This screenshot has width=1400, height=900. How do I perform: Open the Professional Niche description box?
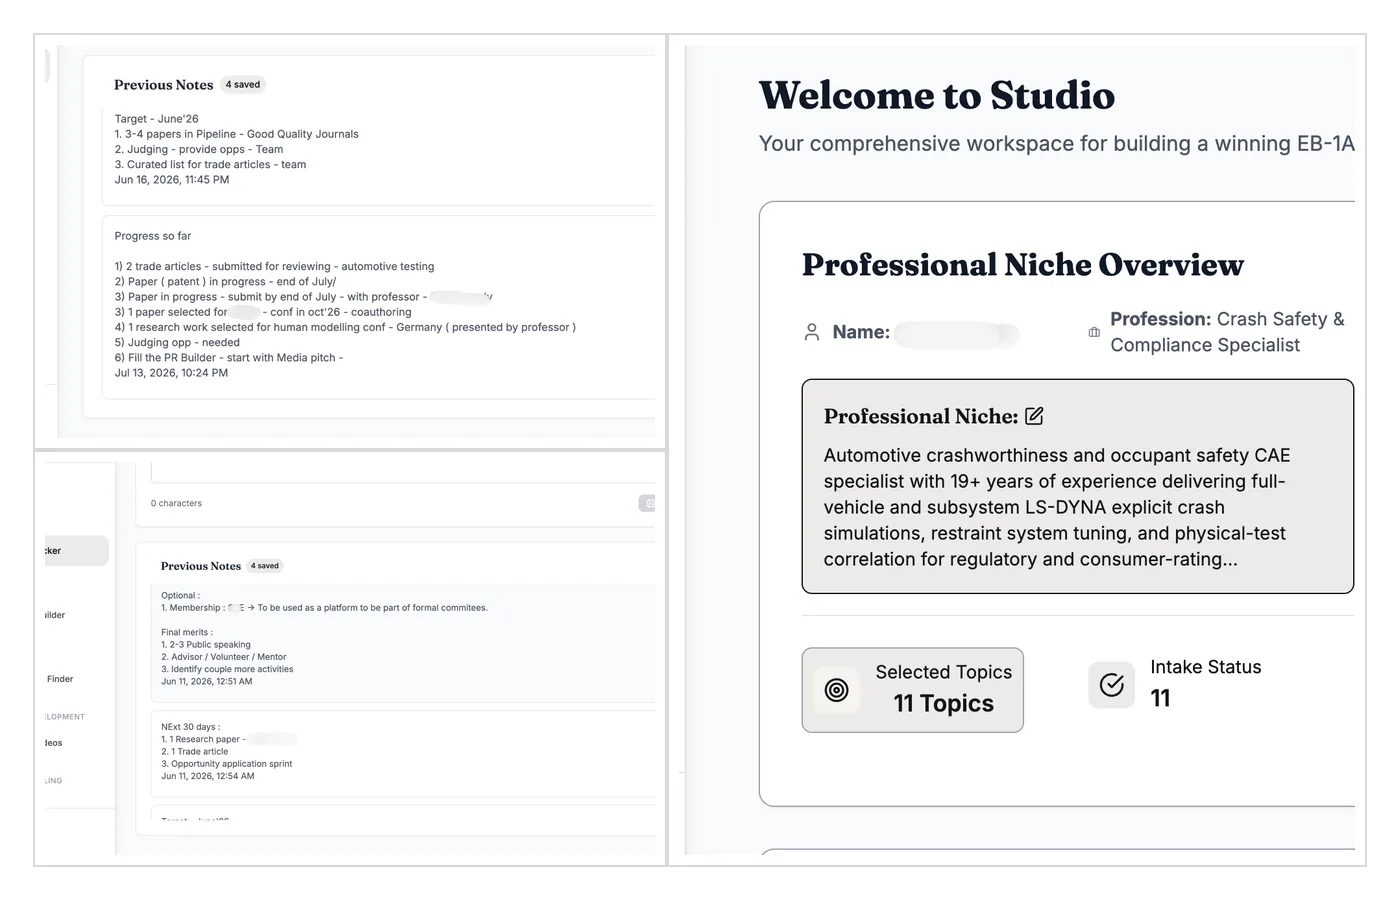pyautogui.click(x=1077, y=486)
